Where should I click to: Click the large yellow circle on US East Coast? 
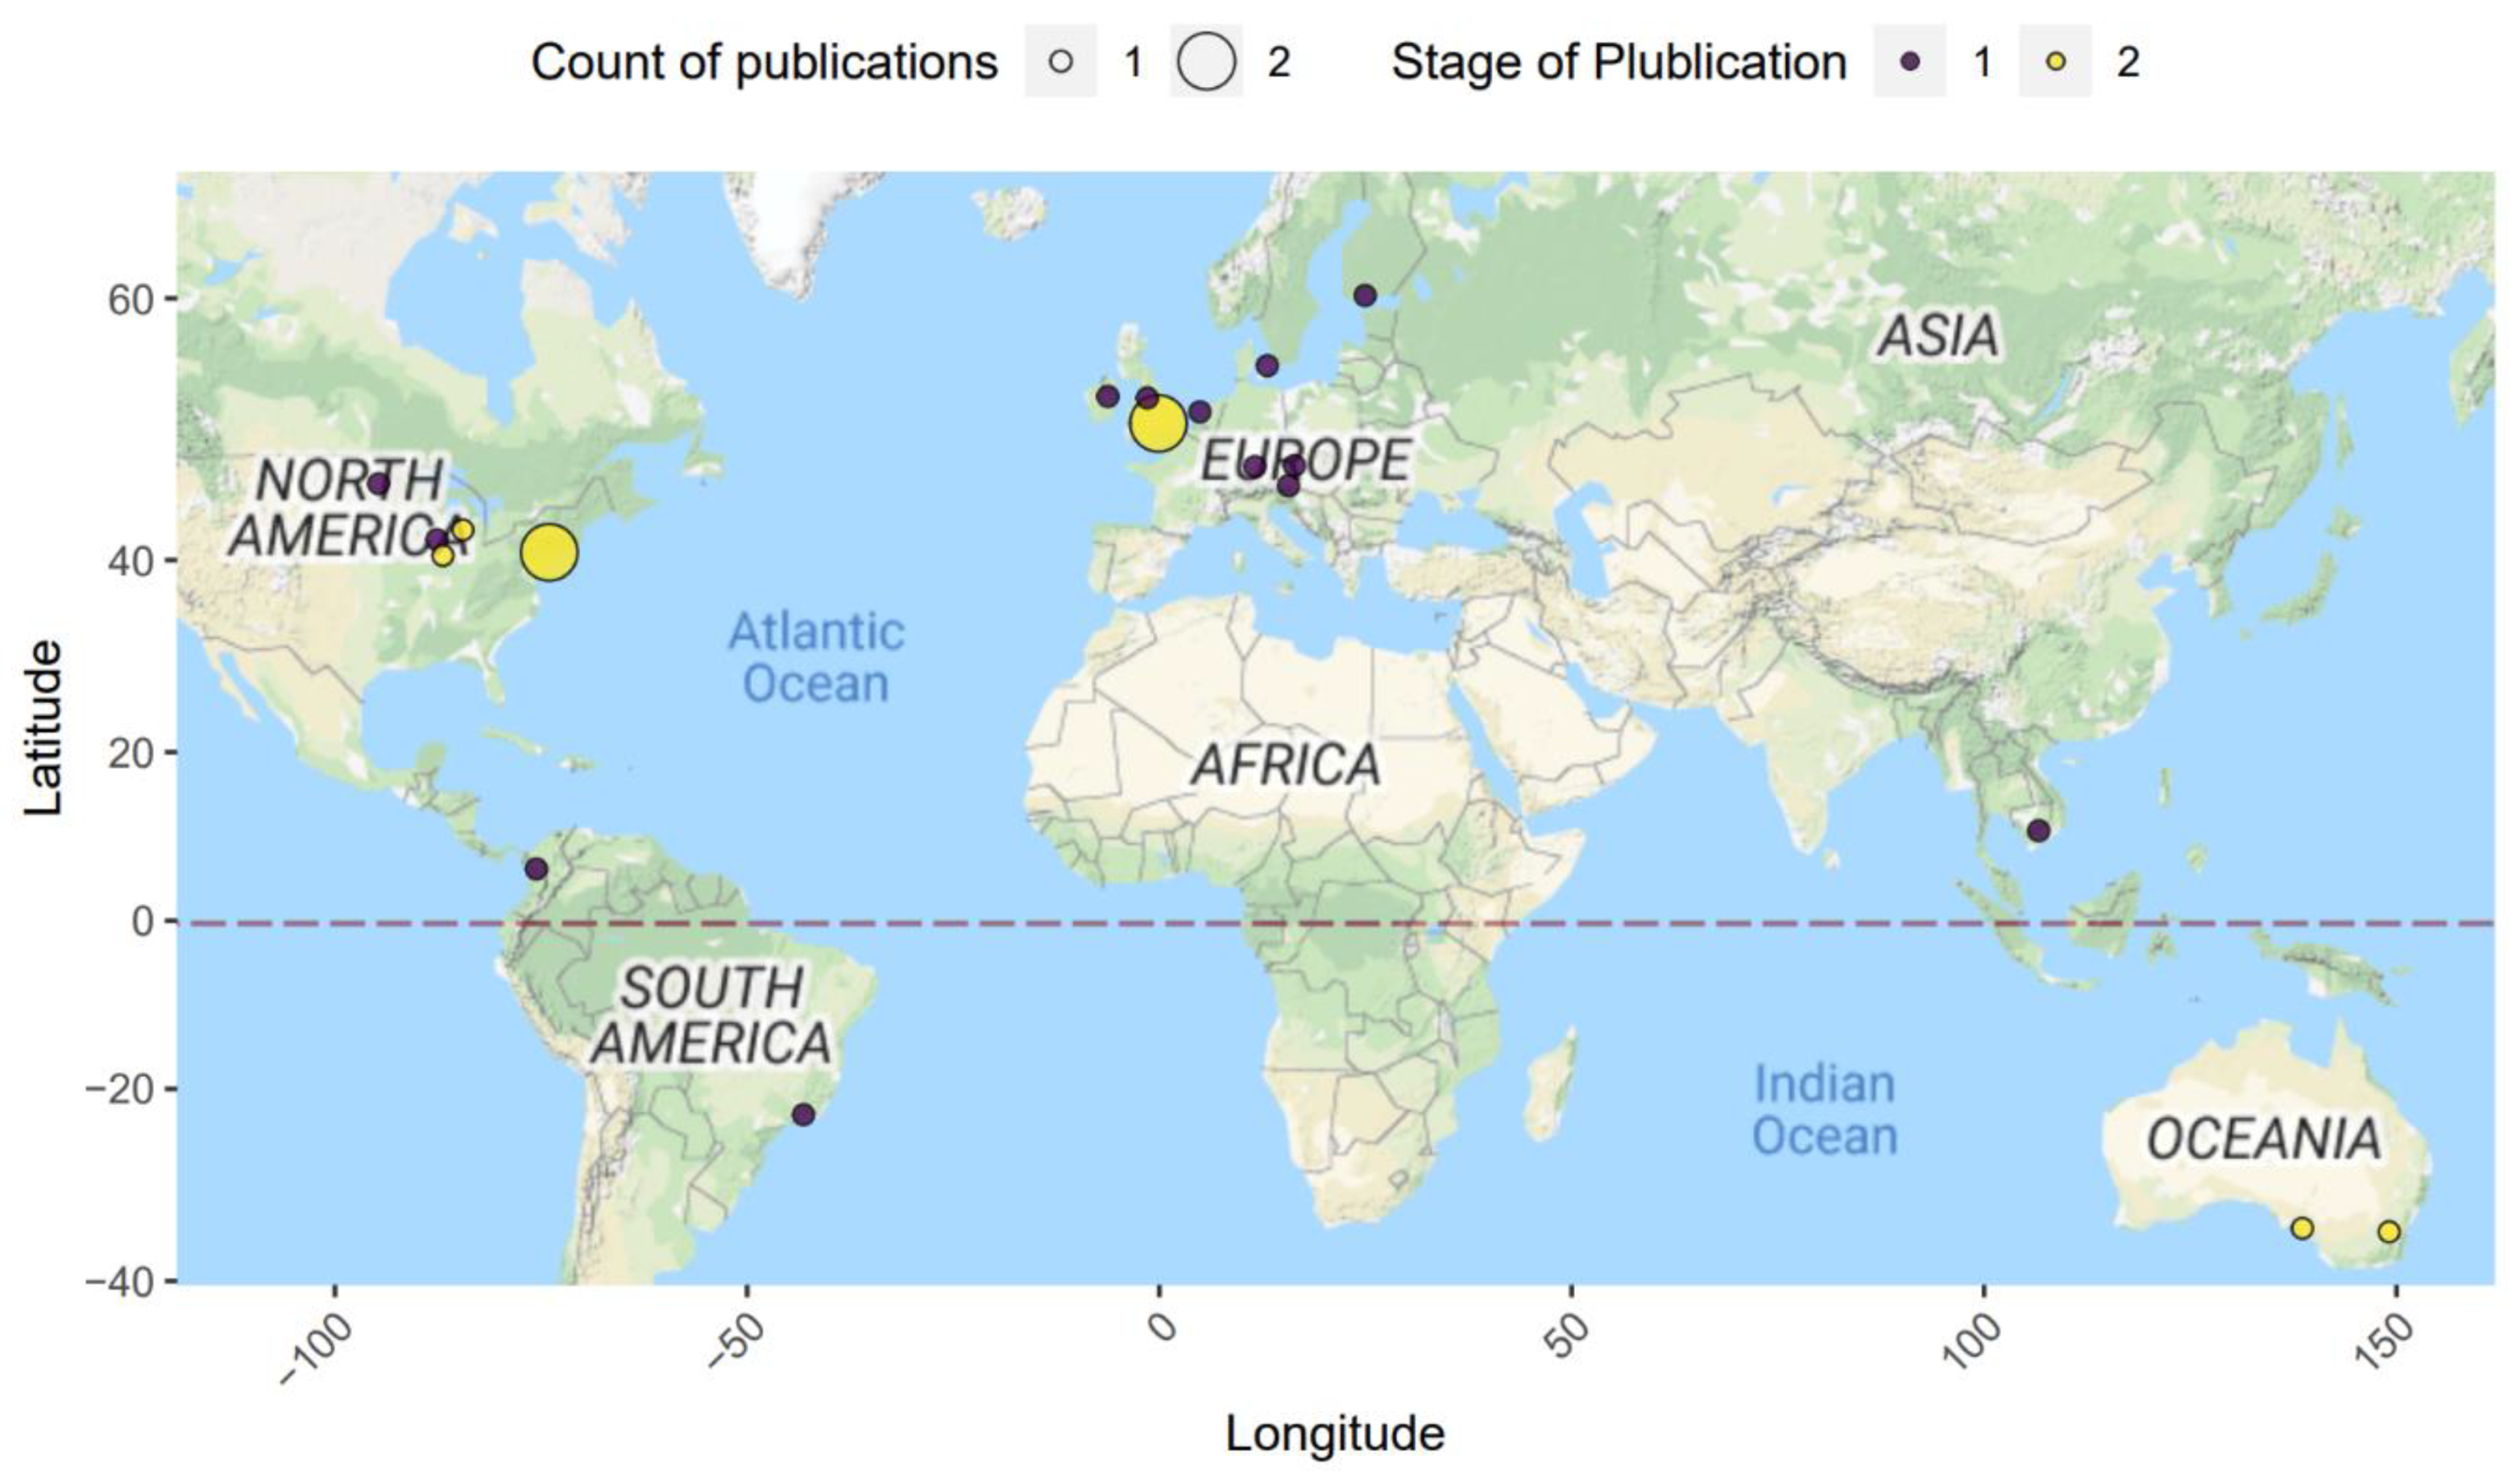[x=549, y=552]
